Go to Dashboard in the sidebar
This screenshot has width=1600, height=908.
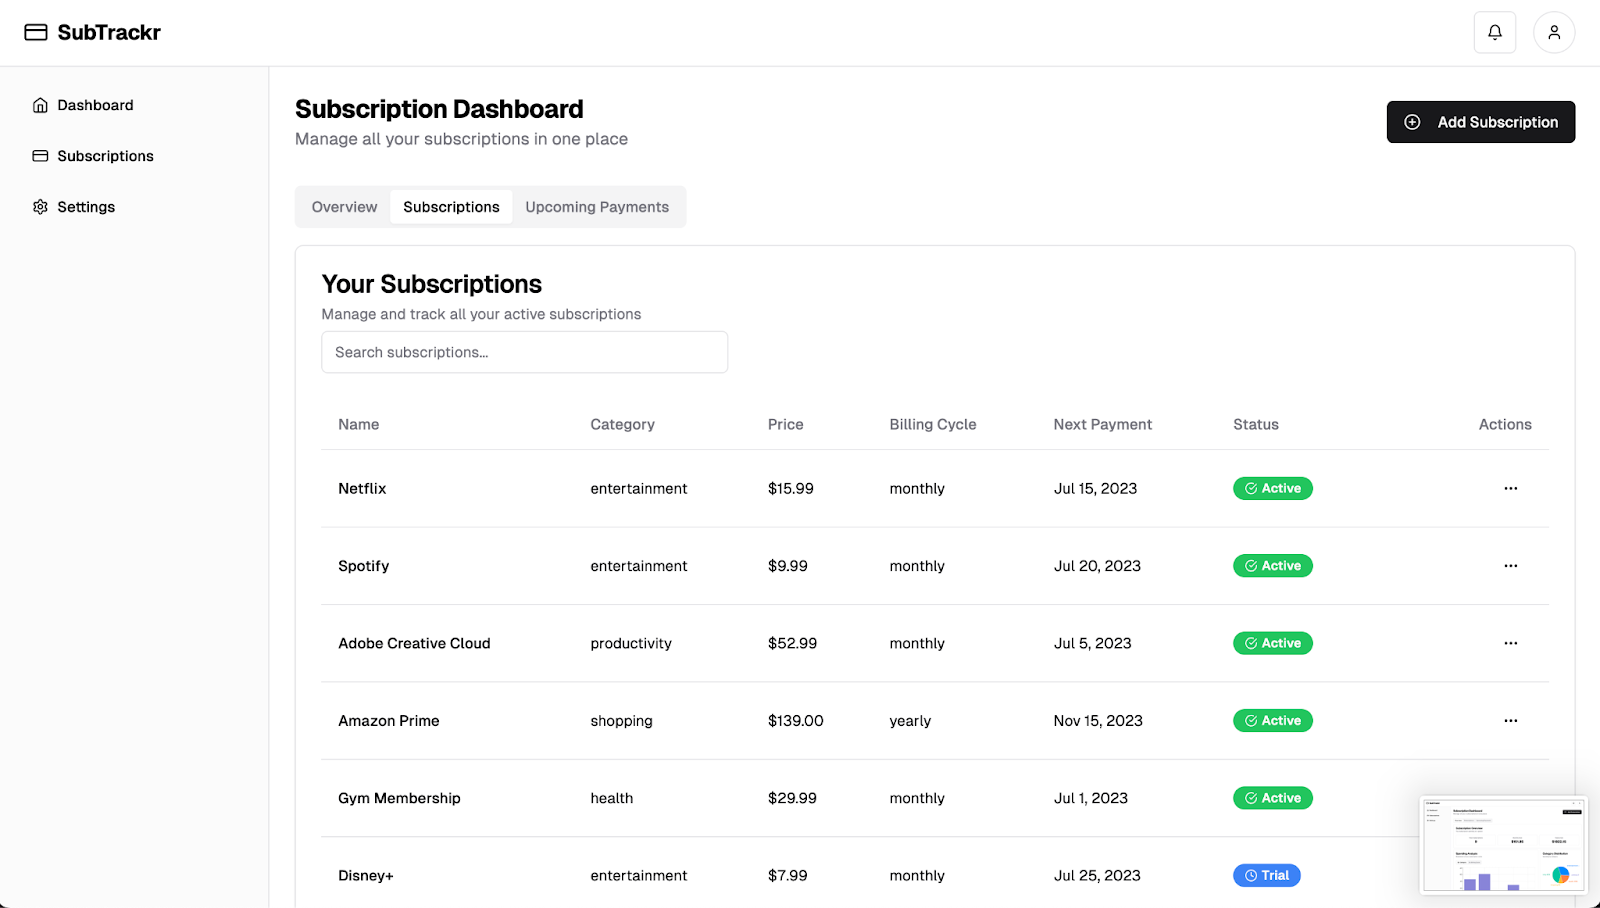coord(95,105)
